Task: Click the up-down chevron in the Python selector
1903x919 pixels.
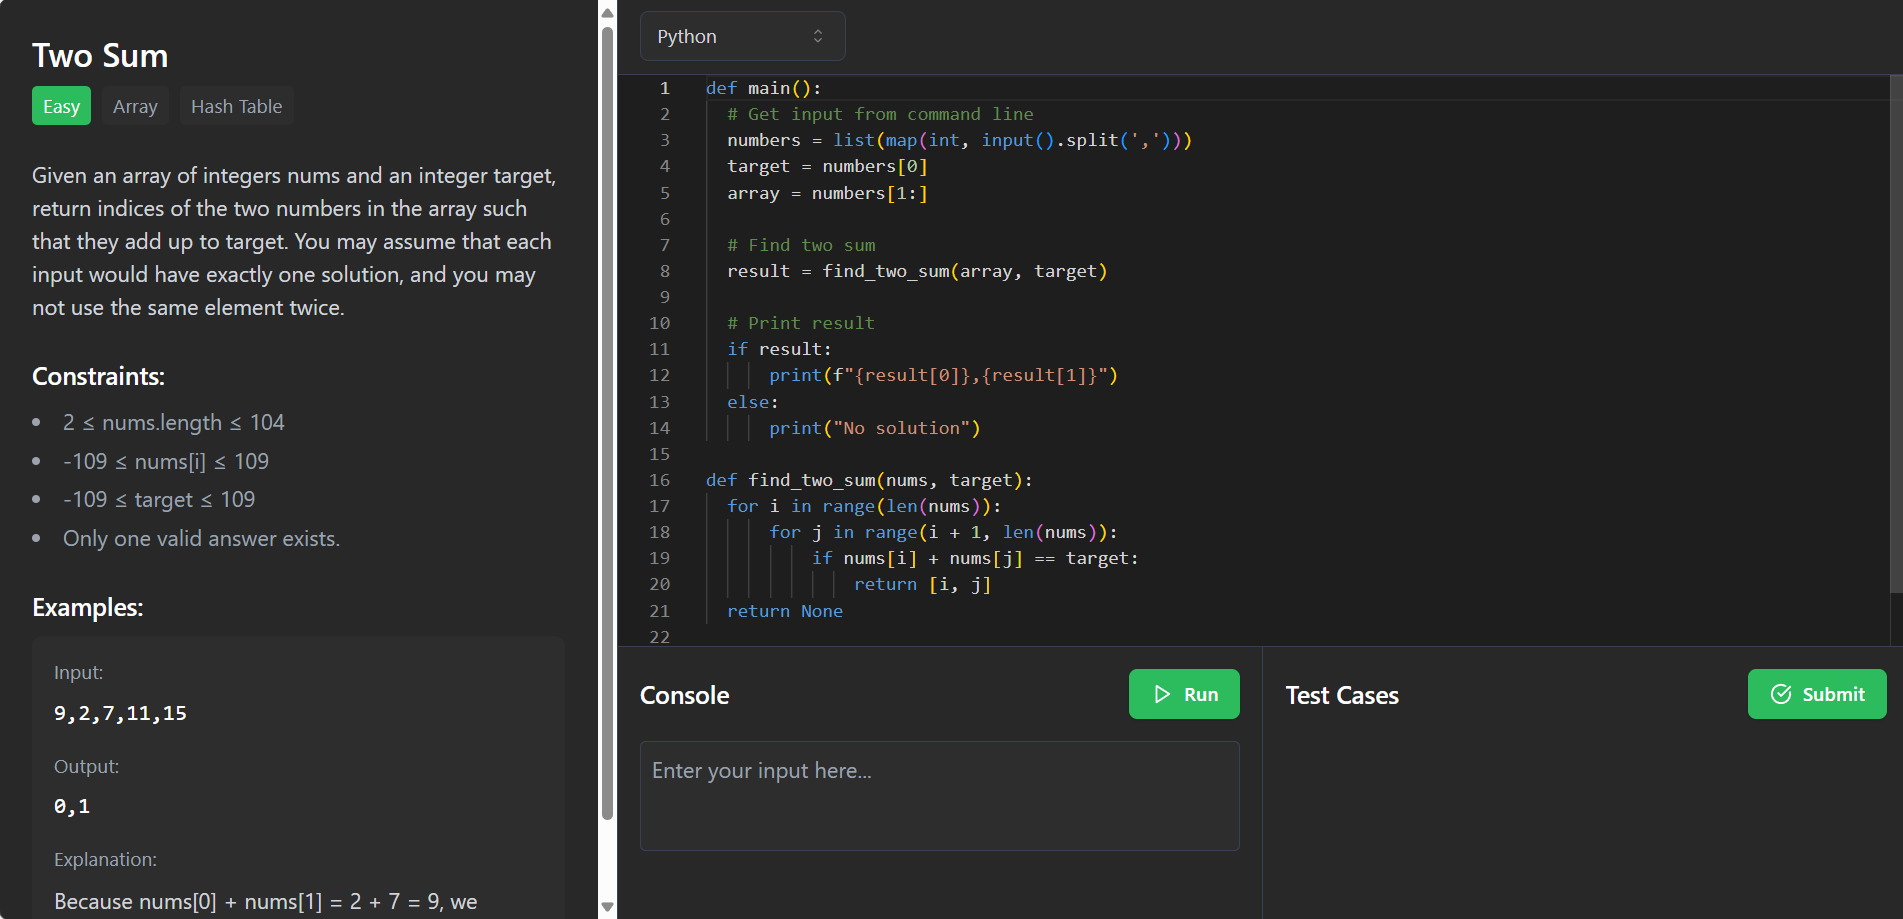Action: (x=818, y=36)
